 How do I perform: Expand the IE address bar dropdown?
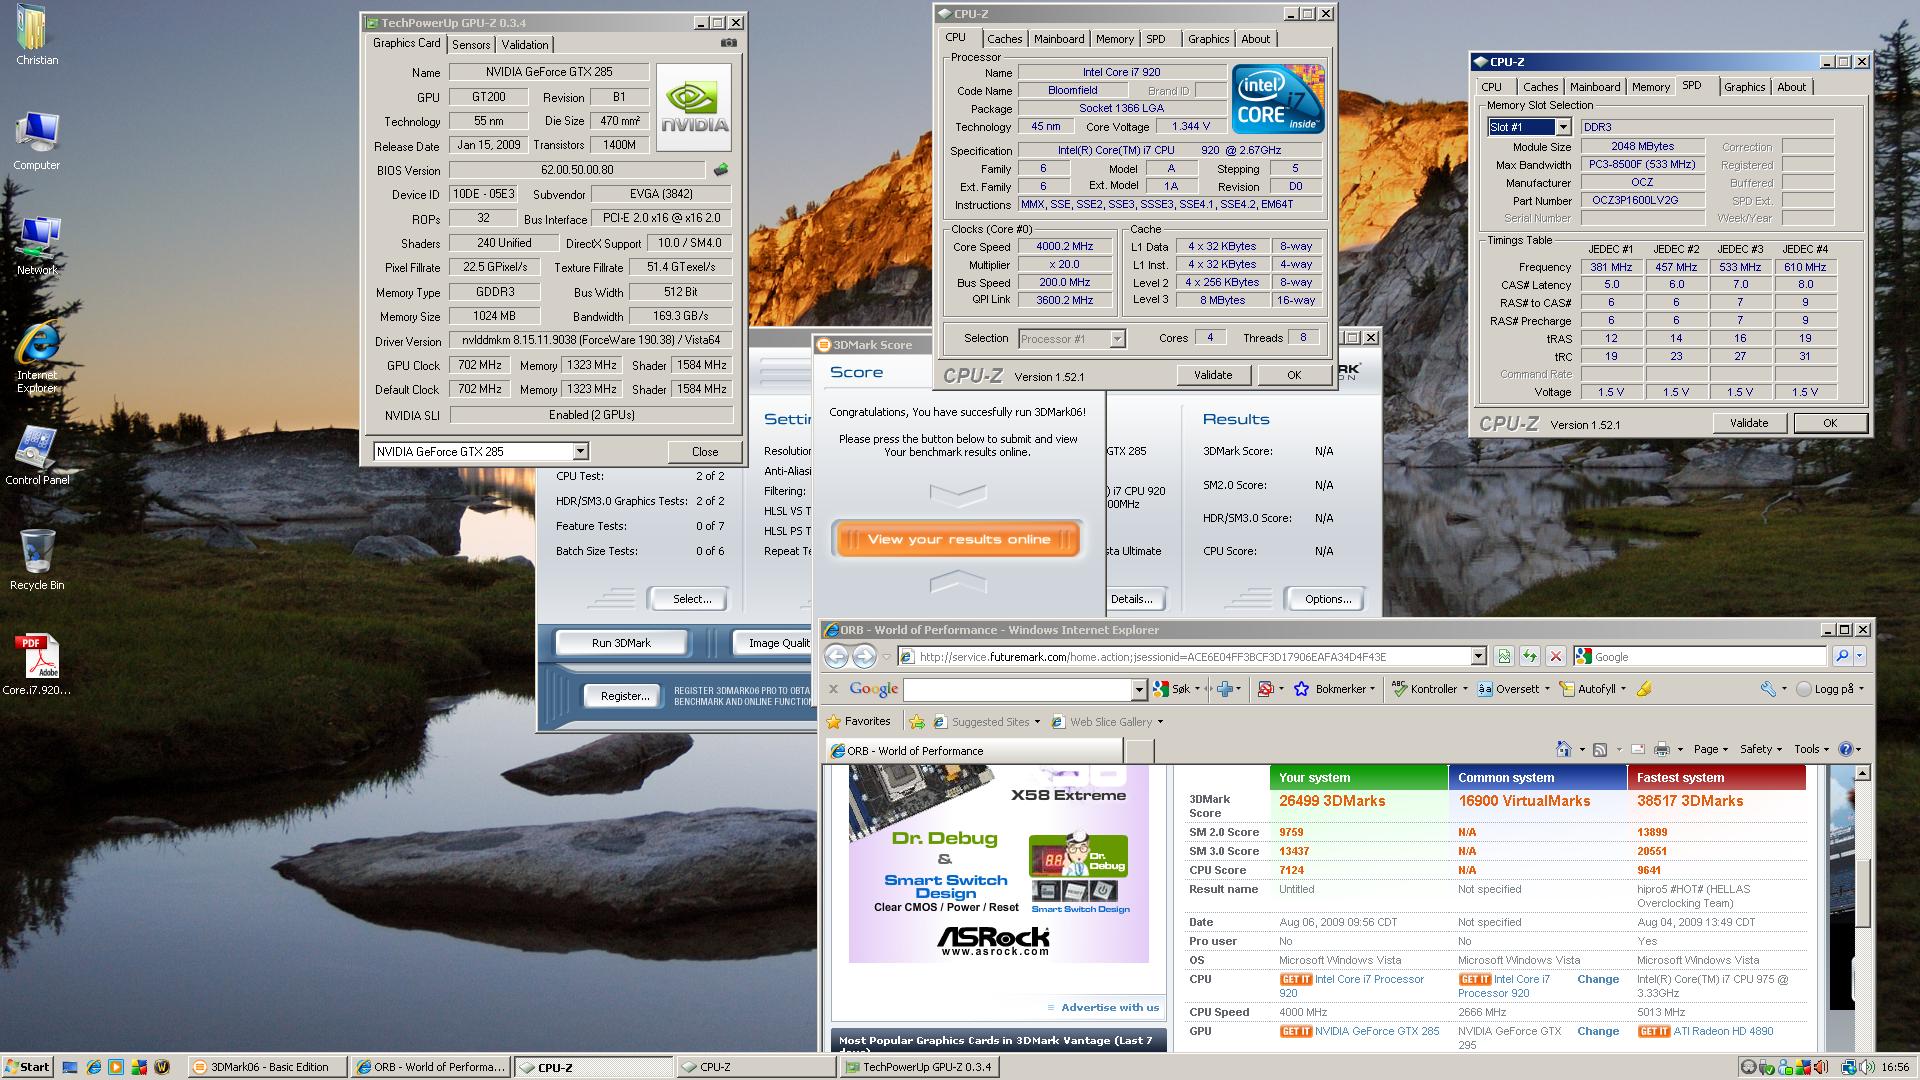coord(1478,656)
